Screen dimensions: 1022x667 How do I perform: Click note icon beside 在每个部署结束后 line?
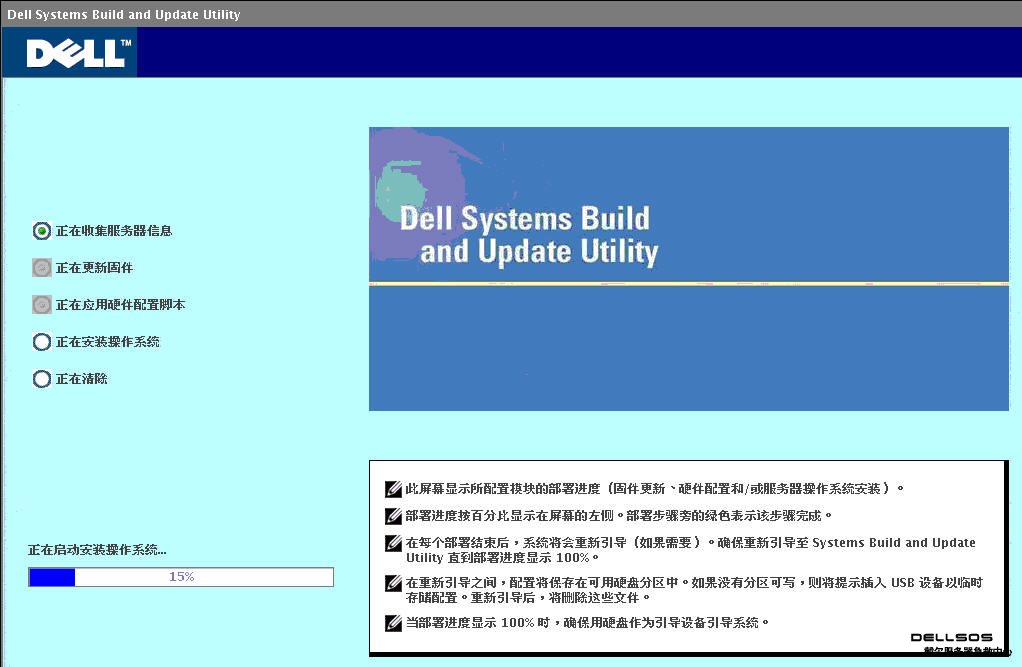(x=393, y=543)
